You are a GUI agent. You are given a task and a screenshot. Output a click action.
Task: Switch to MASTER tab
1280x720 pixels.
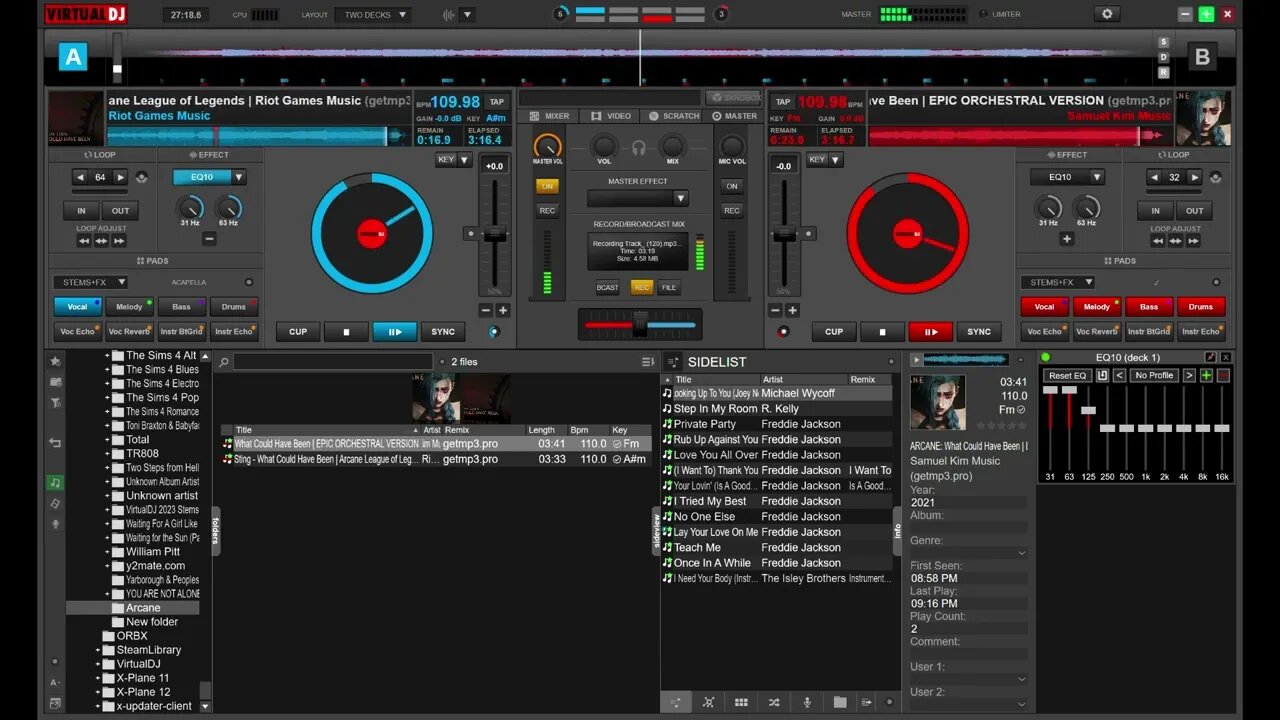[735, 116]
